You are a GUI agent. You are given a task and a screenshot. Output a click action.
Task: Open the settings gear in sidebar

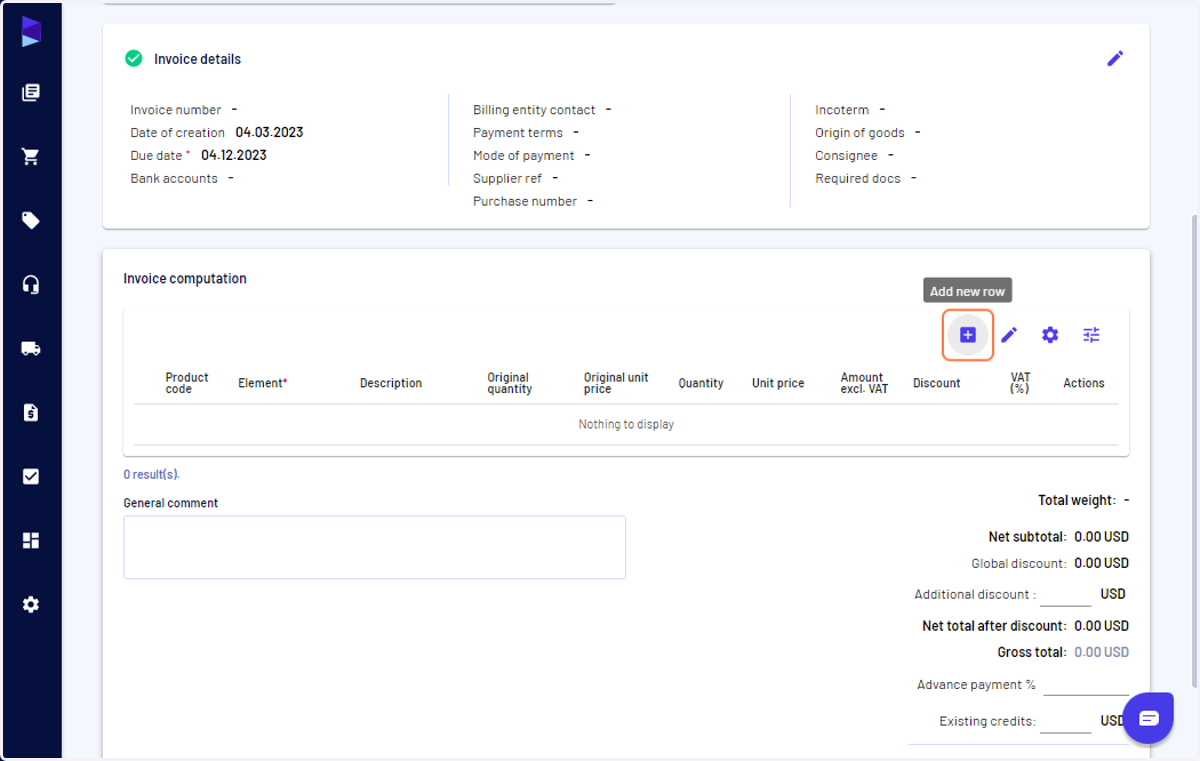(x=31, y=605)
